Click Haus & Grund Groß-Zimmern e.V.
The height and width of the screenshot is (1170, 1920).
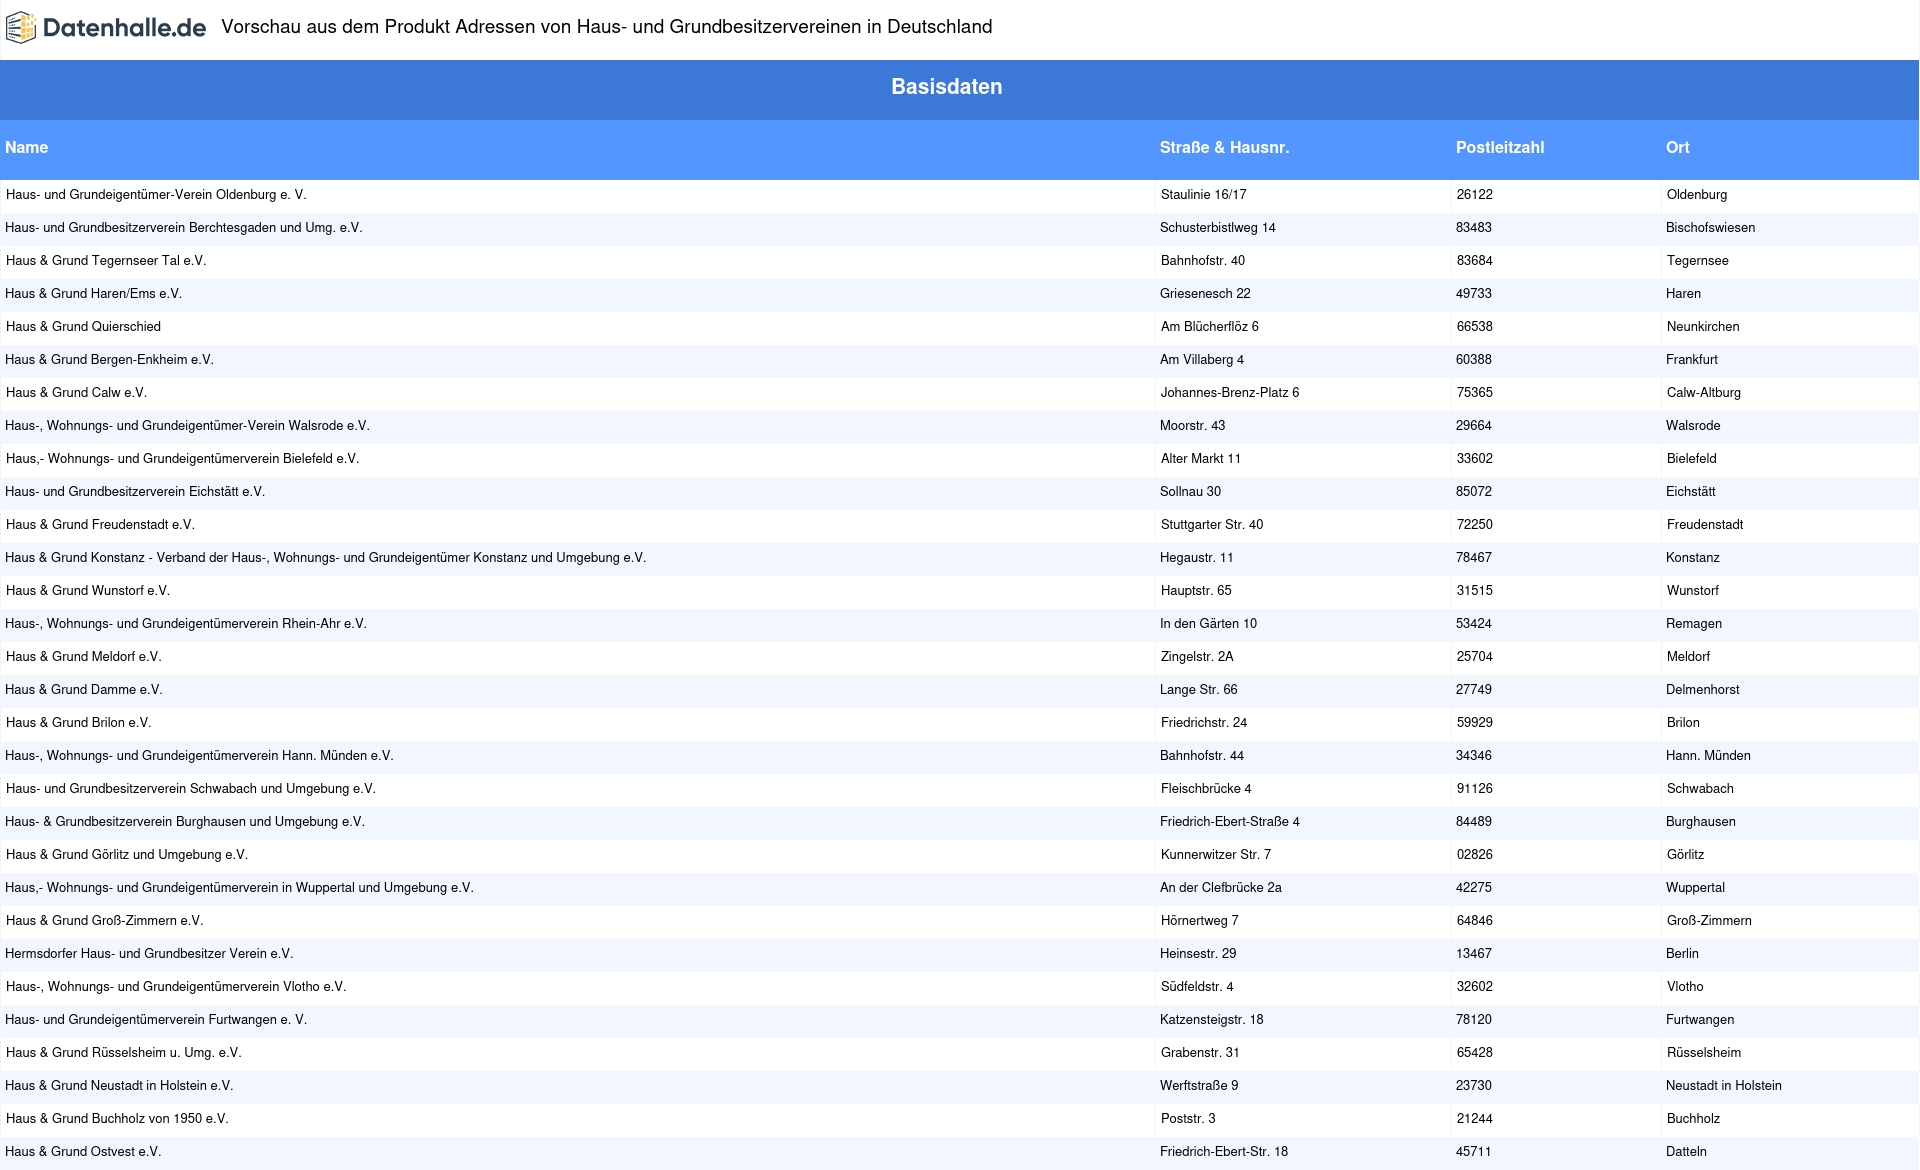pyautogui.click(x=104, y=921)
